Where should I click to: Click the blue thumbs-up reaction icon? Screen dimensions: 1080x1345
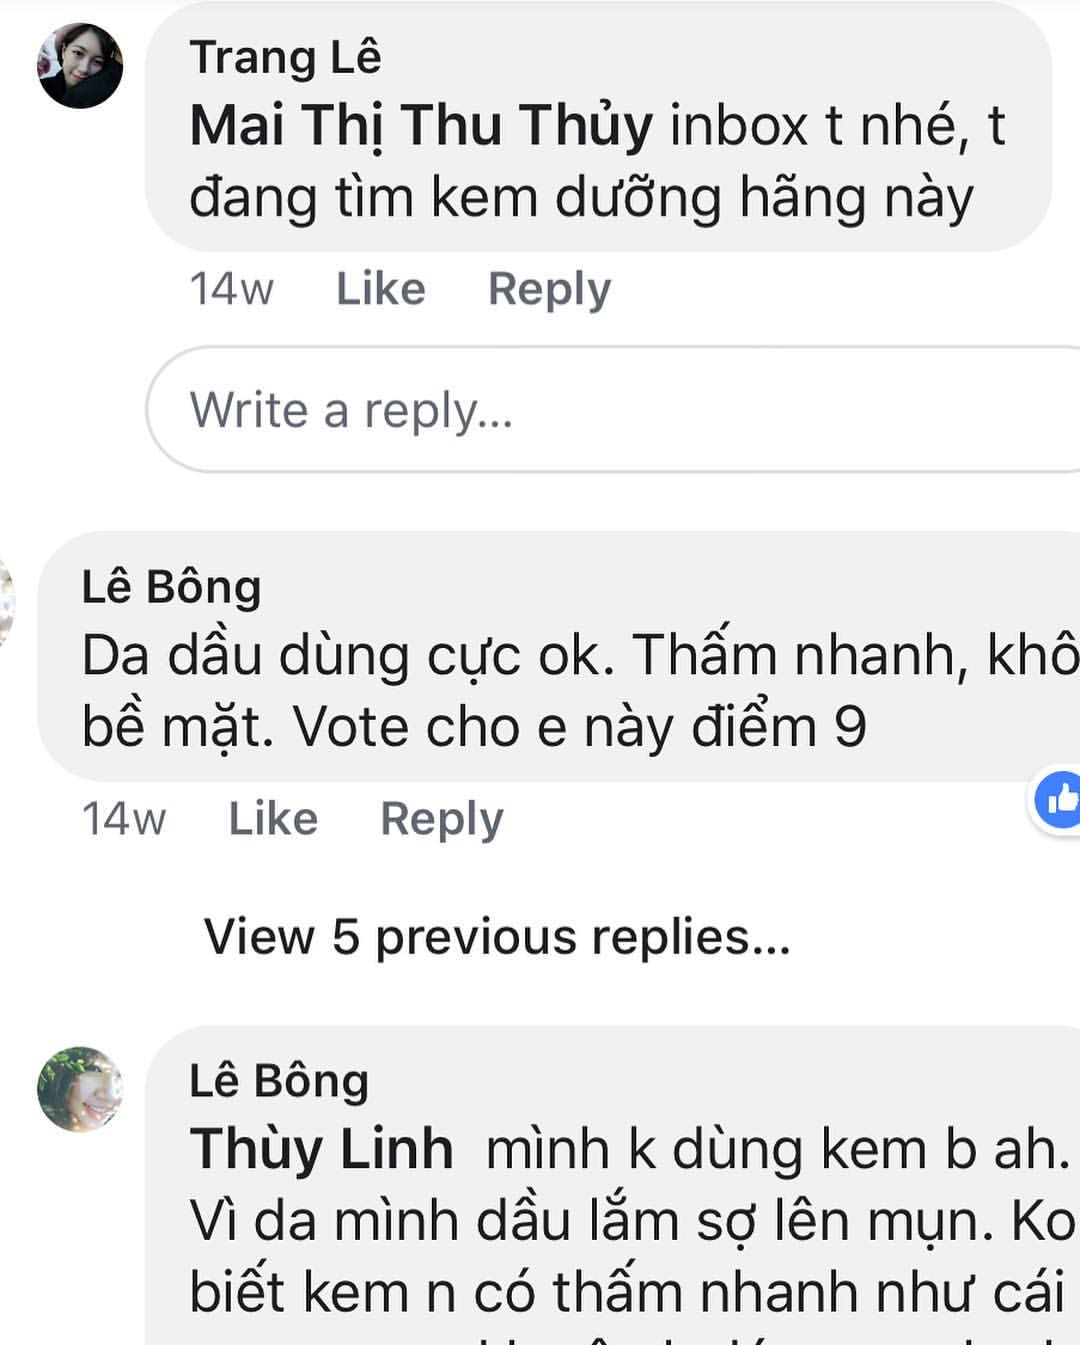pos(1059,799)
